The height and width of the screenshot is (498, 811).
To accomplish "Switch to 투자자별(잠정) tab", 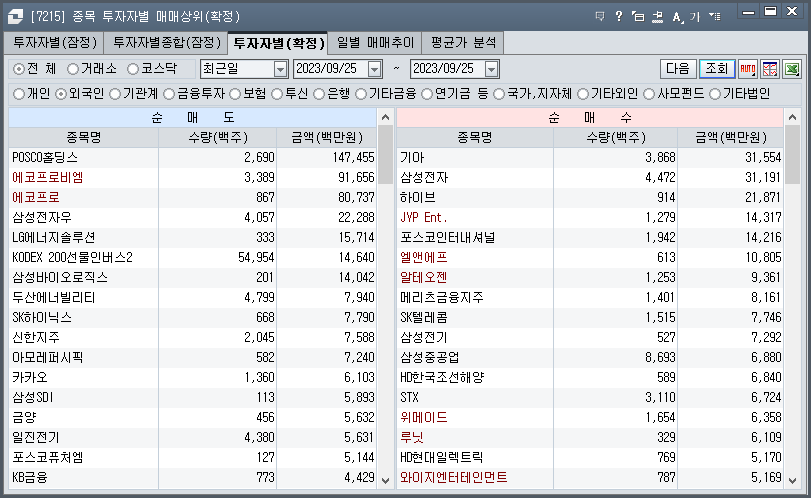I will pyautogui.click(x=55, y=42).
